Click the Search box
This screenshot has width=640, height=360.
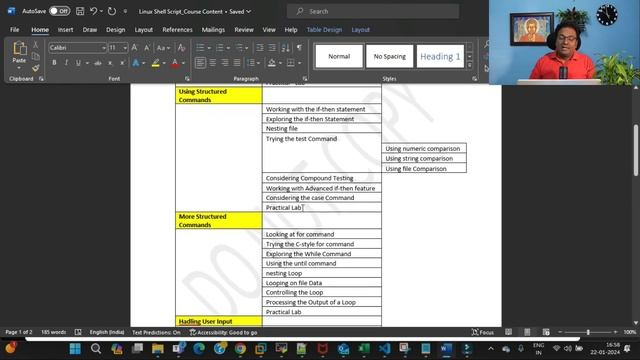point(373,11)
